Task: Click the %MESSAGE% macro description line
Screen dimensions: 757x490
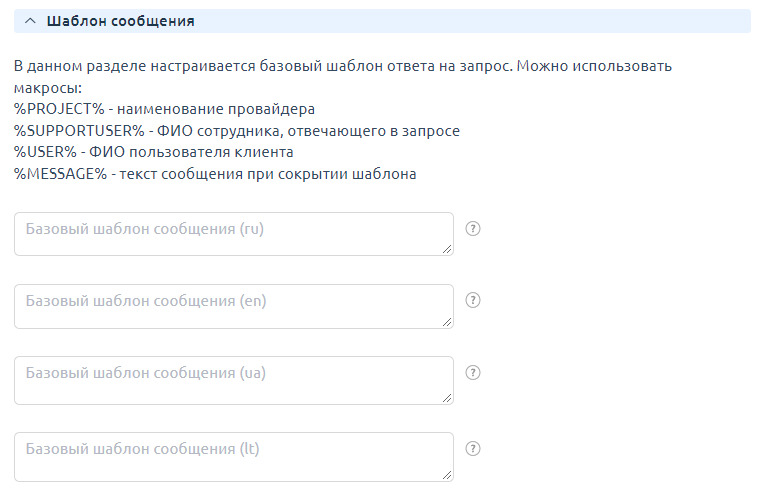Action: pyautogui.click(x=215, y=174)
